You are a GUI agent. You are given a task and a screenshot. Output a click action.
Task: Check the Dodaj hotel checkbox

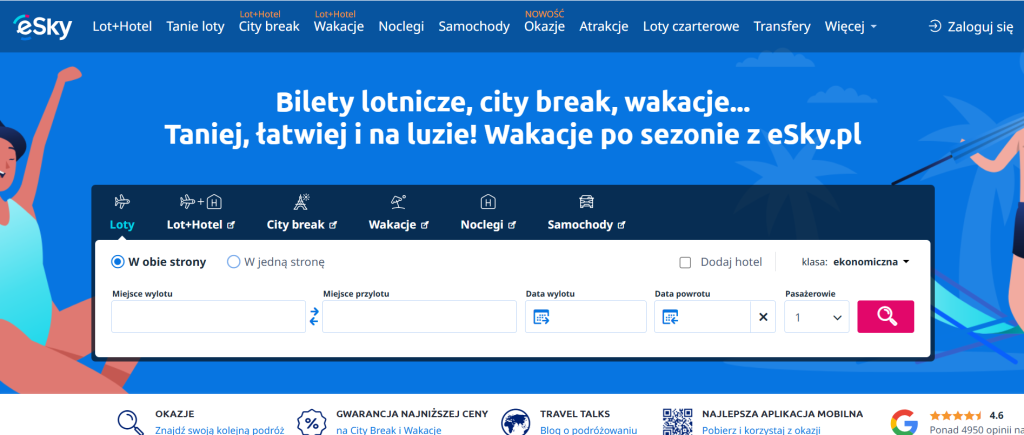point(685,263)
